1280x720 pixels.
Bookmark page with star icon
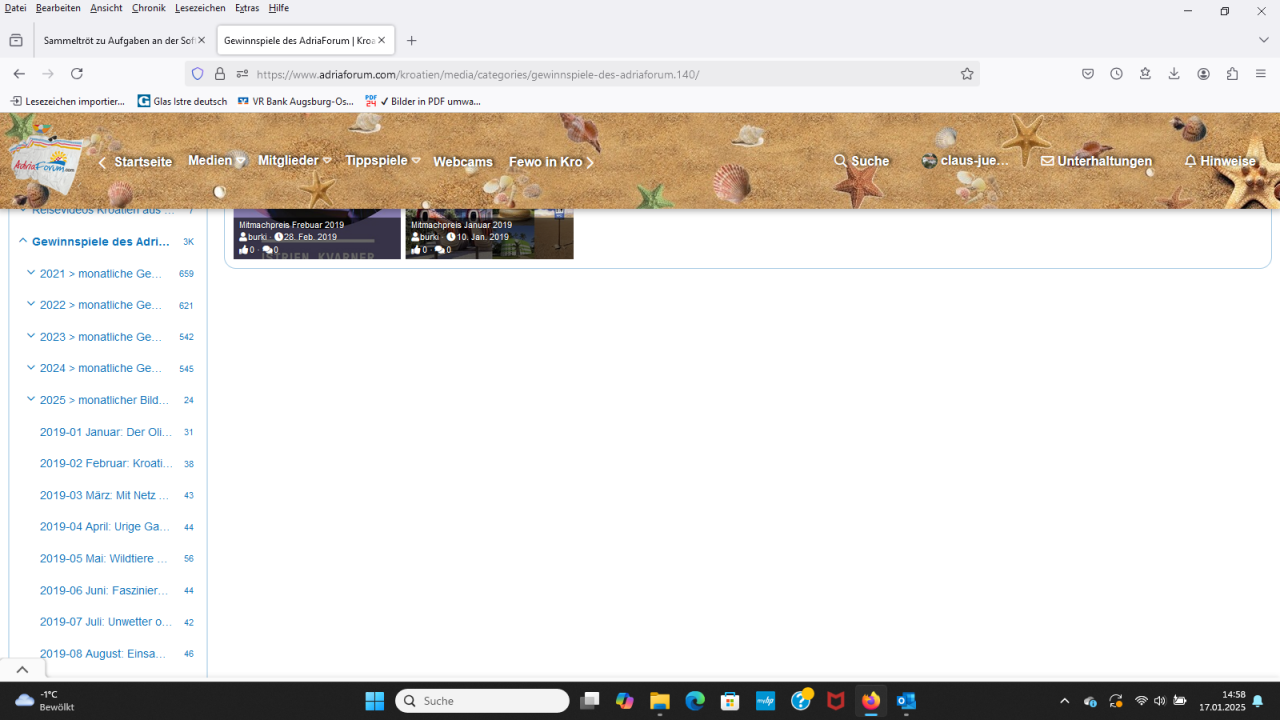click(x=967, y=74)
